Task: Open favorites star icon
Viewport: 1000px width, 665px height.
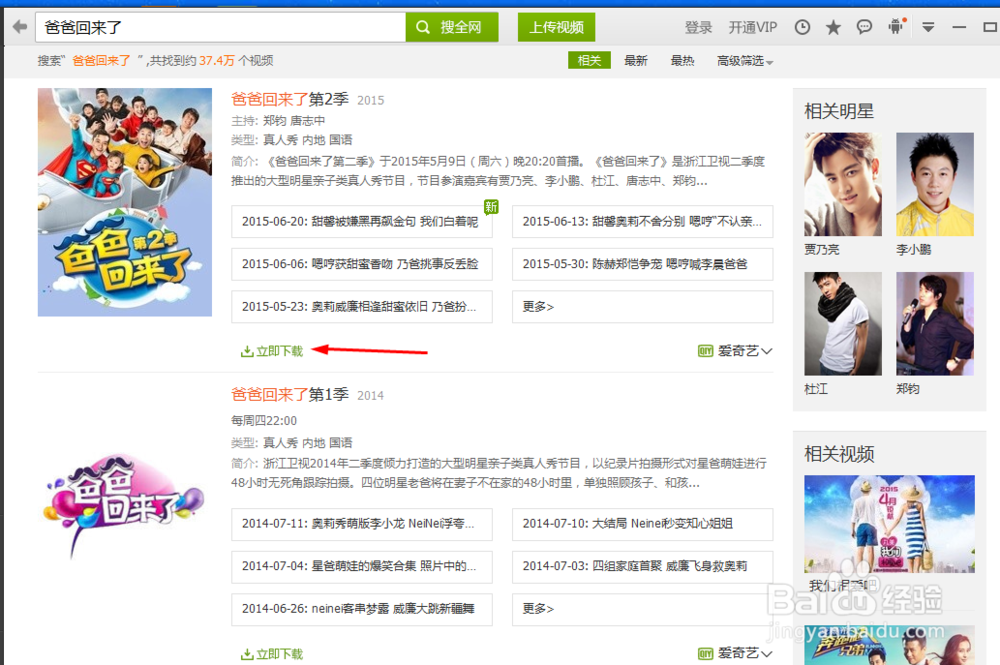Action: (x=833, y=27)
